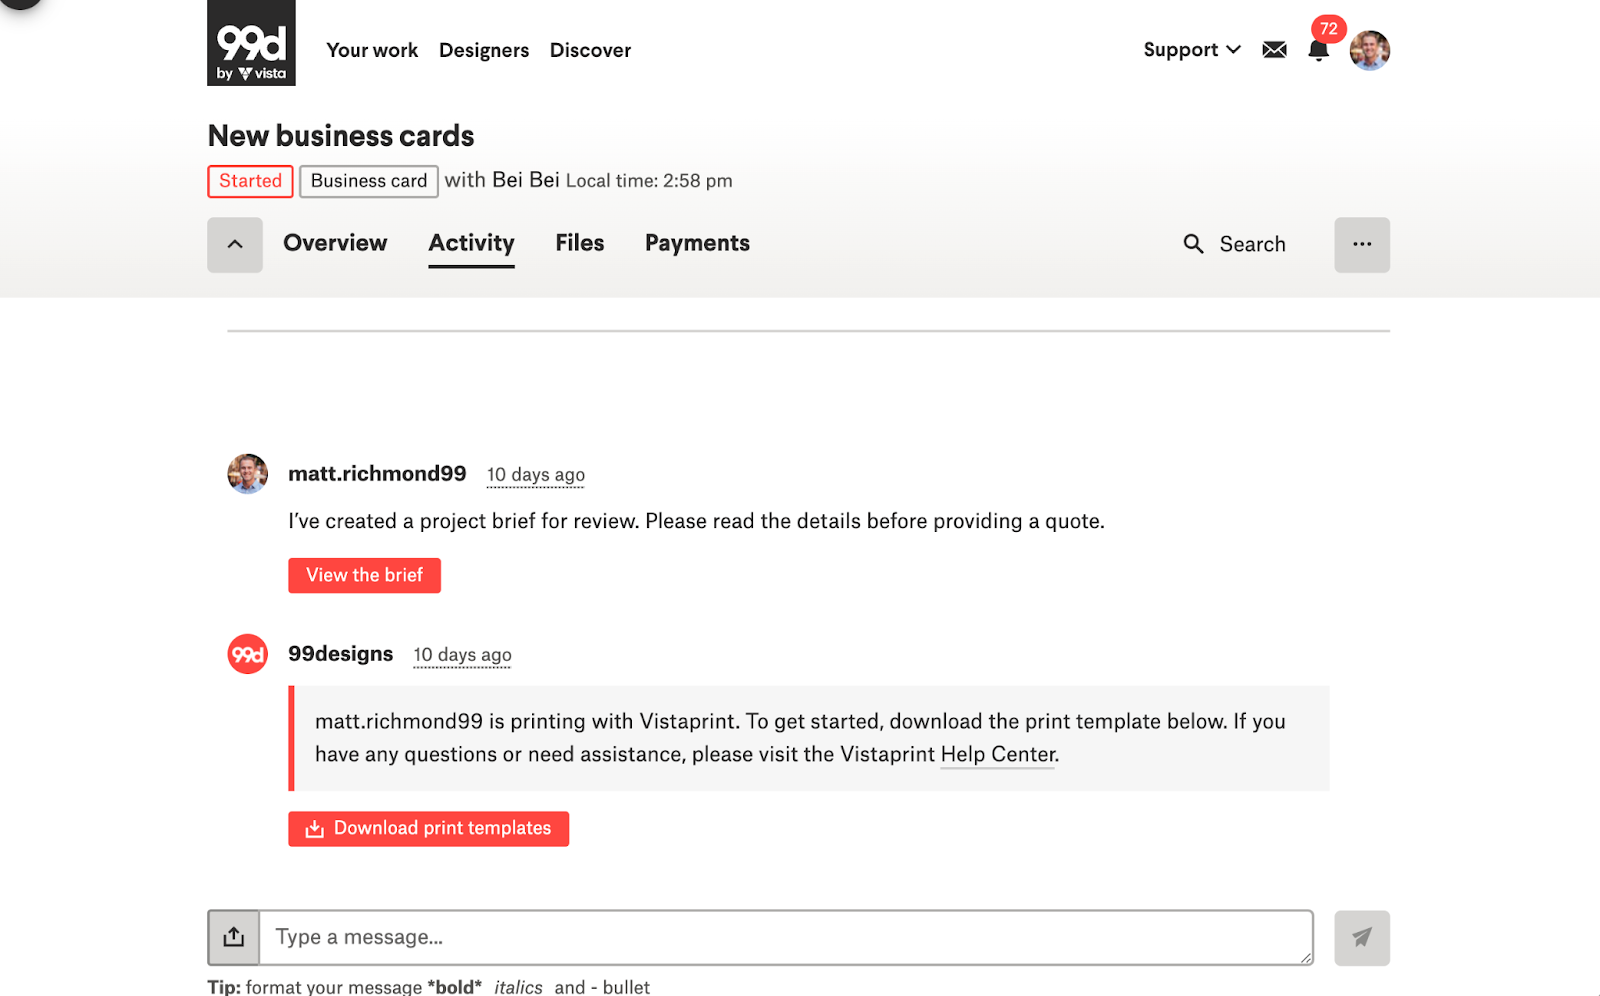1600x996 pixels.
Task: Collapse the project header with chevron-up button
Action: pos(235,245)
